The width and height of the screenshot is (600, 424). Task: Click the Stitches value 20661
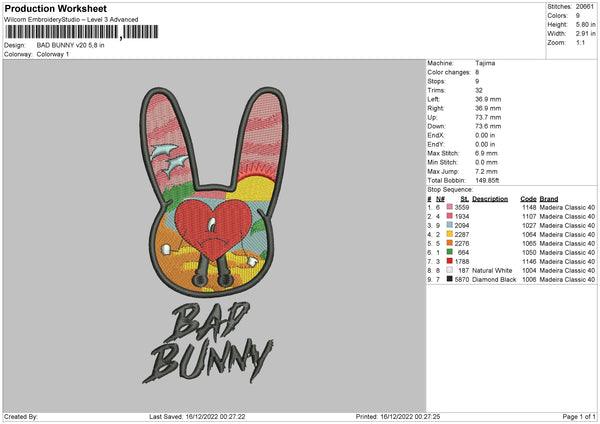[x=585, y=7]
